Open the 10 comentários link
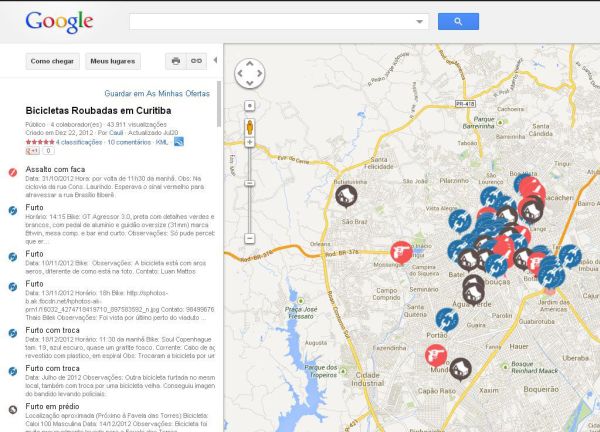 tap(129, 142)
